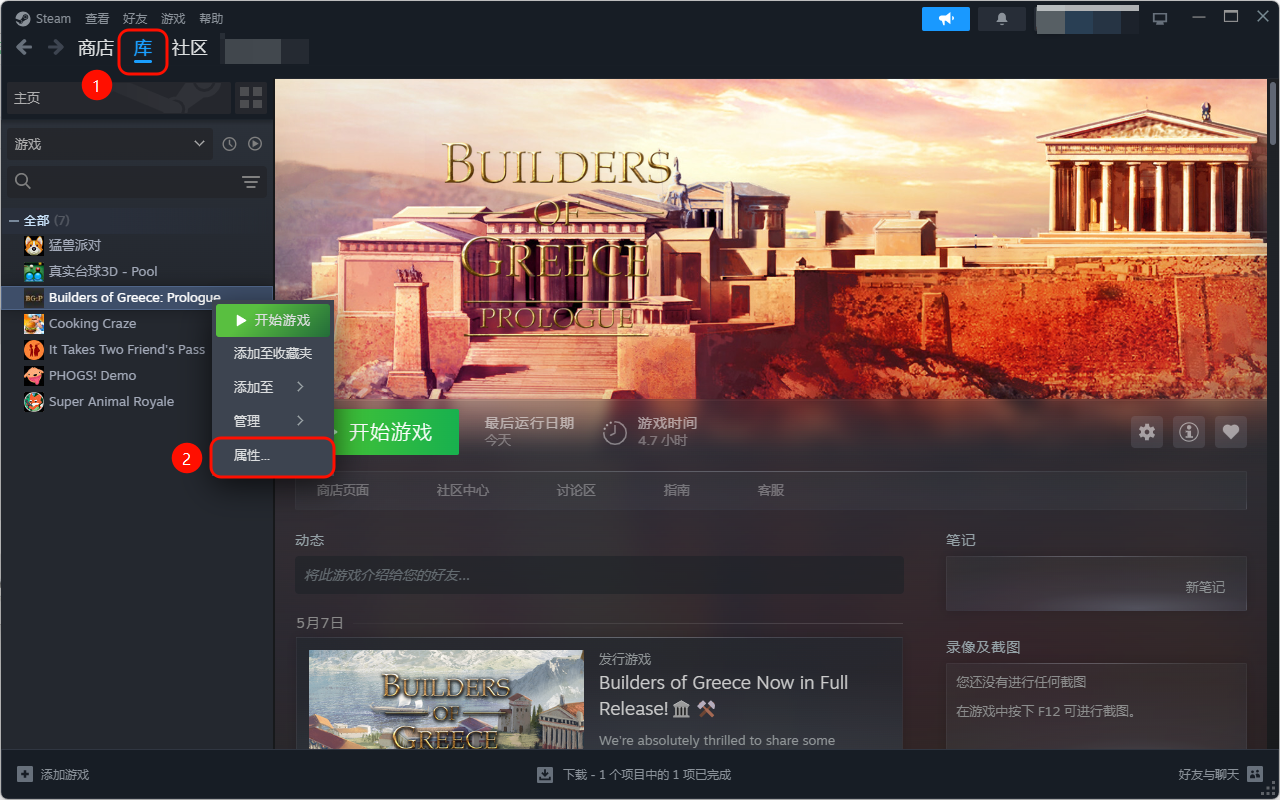Click the 添加游戏 plus icon
Viewport: 1280px width, 800px height.
pyautogui.click(x=25, y=774)
